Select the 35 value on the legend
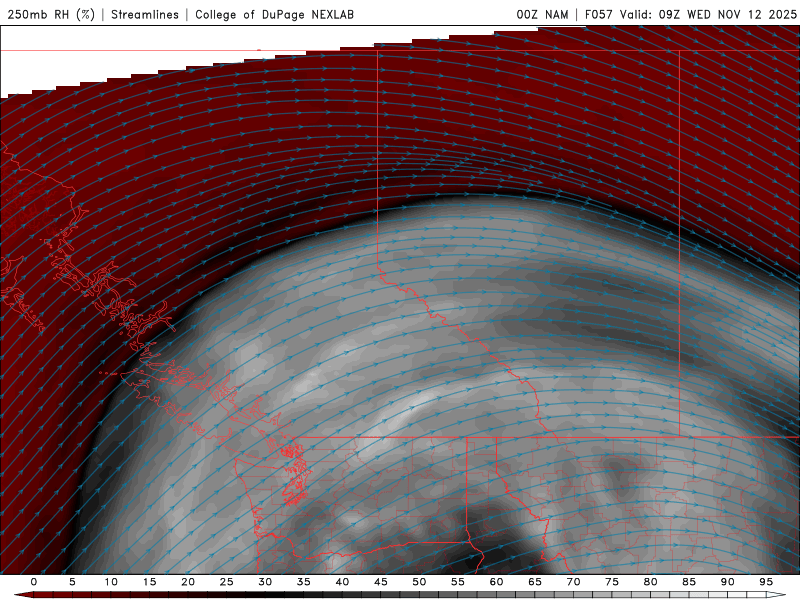 pos(304,582)
